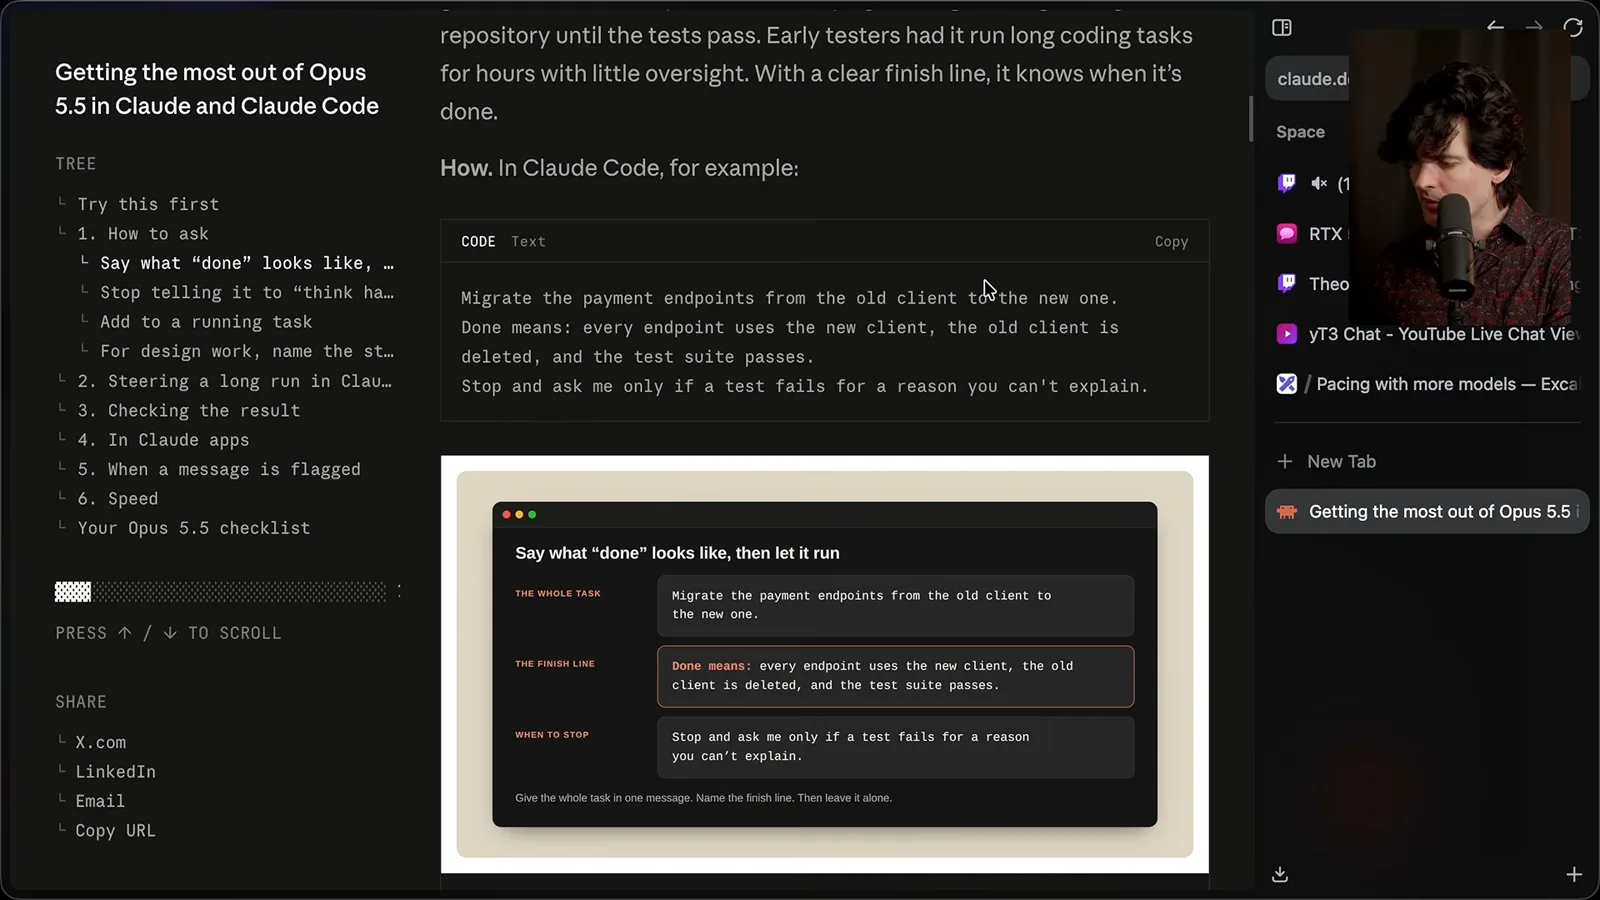The image size is (1600, 900).
Task: Click the down arrow scroll hint icon
Action: [170, 633]
